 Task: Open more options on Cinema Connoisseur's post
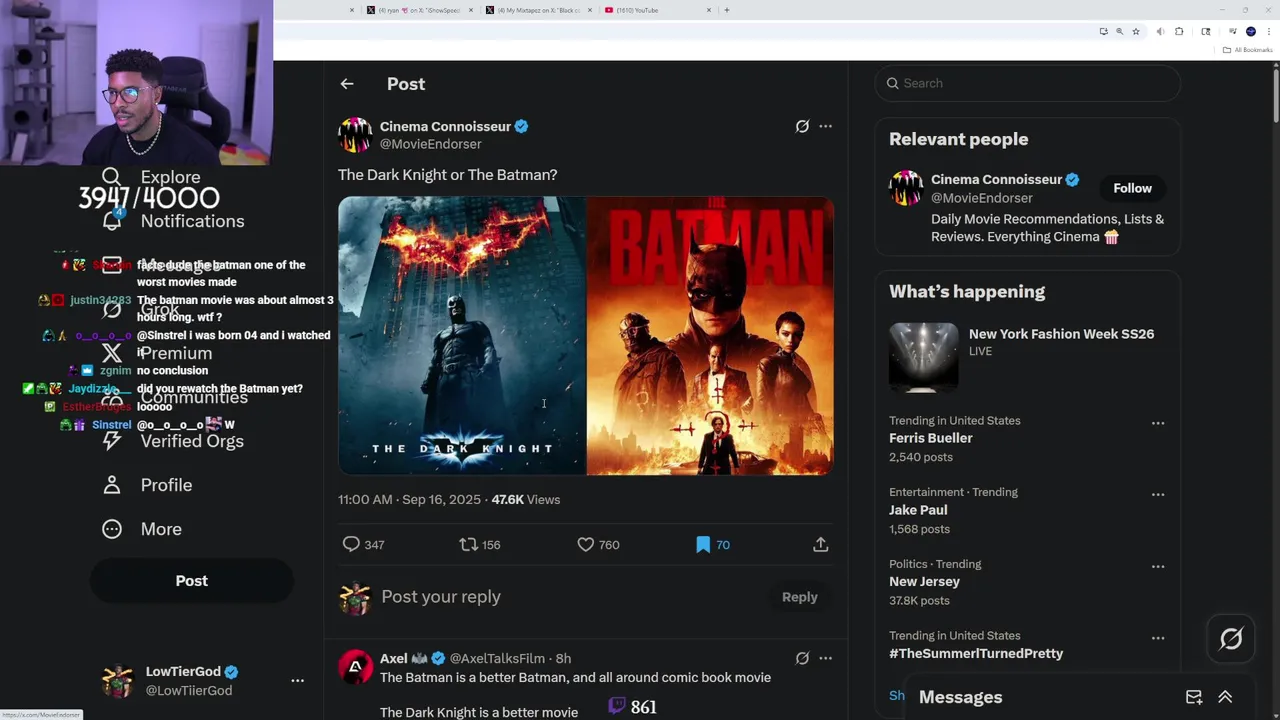pos(825,126)
